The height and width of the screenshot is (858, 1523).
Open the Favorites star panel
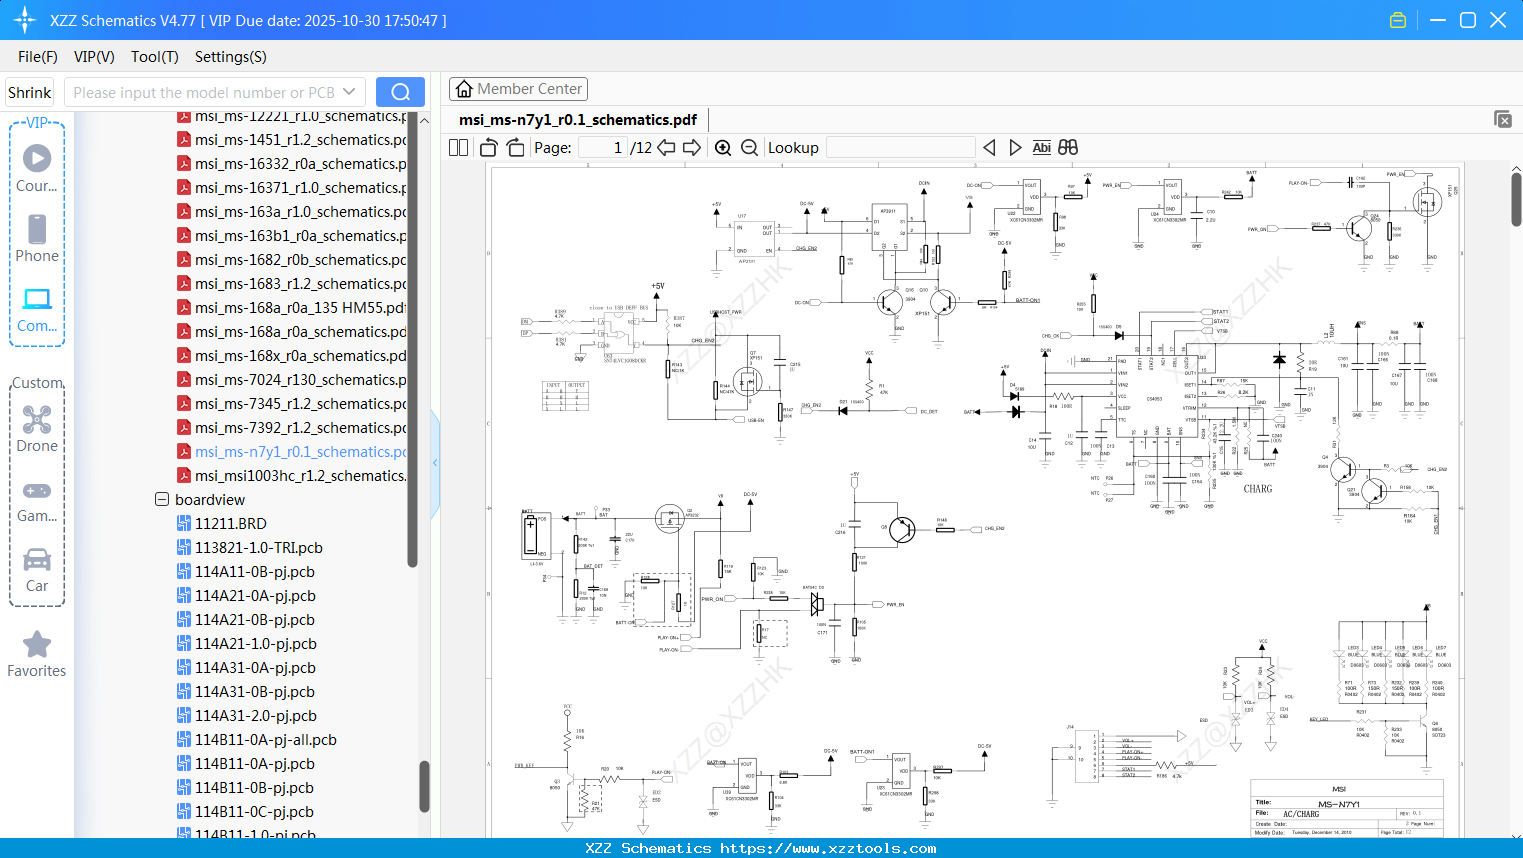[37, 654]
